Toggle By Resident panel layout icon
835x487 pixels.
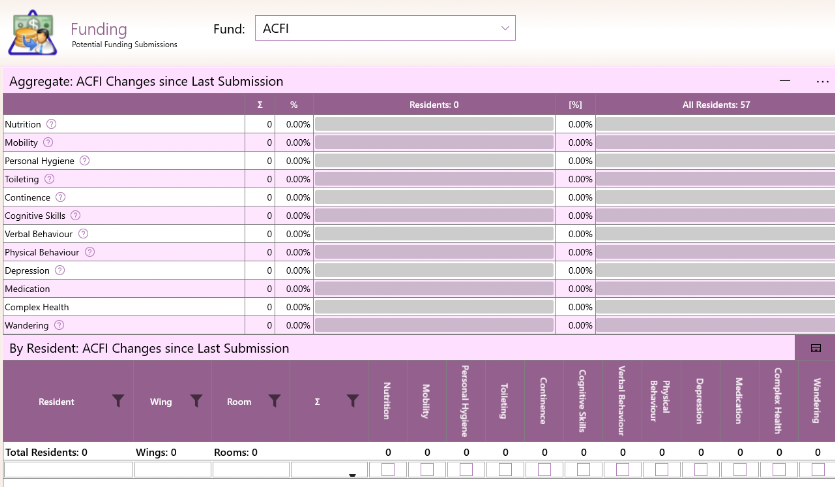(815, 348)
